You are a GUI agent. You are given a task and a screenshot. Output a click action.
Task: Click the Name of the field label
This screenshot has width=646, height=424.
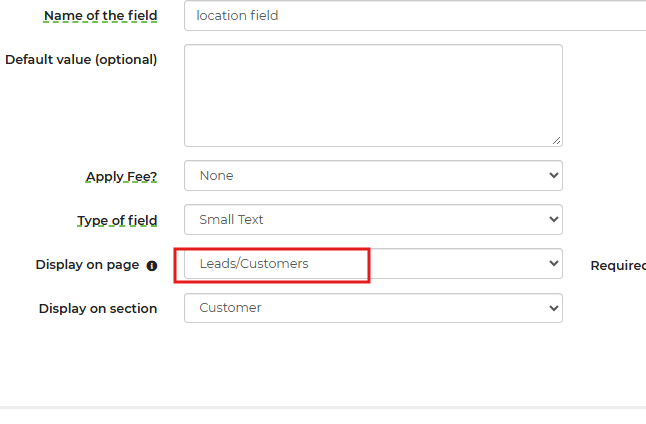click(x=101, y=16)
